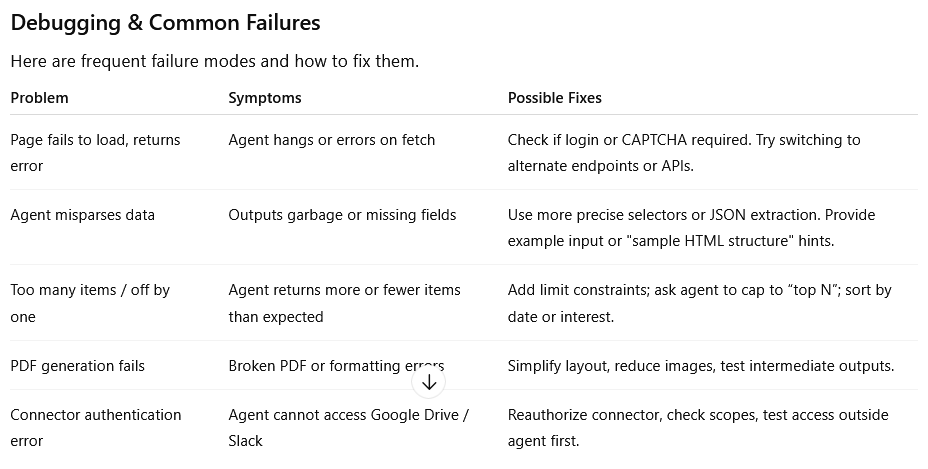This screenshot has height=469, width=928.
Task: Click the "Symptoms" column header
Action: tap(264, 98)
